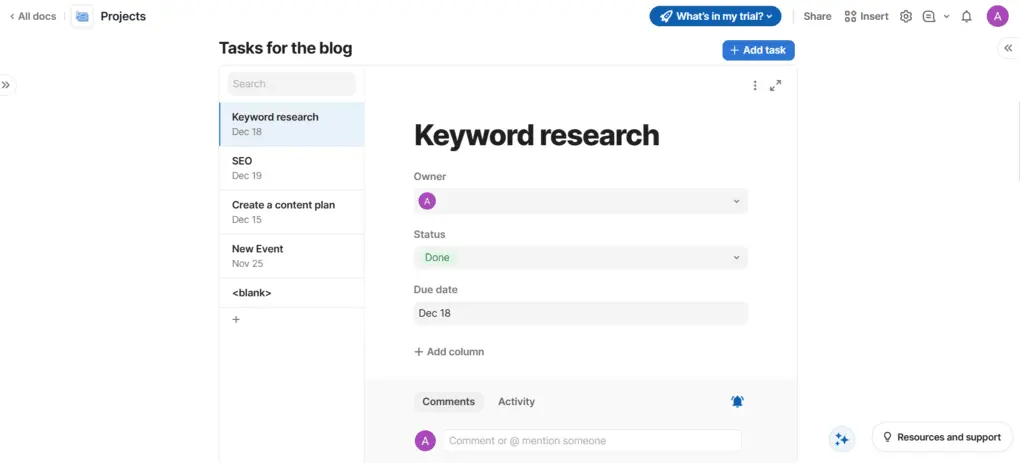Open the Insert menu

coord(866,16)
